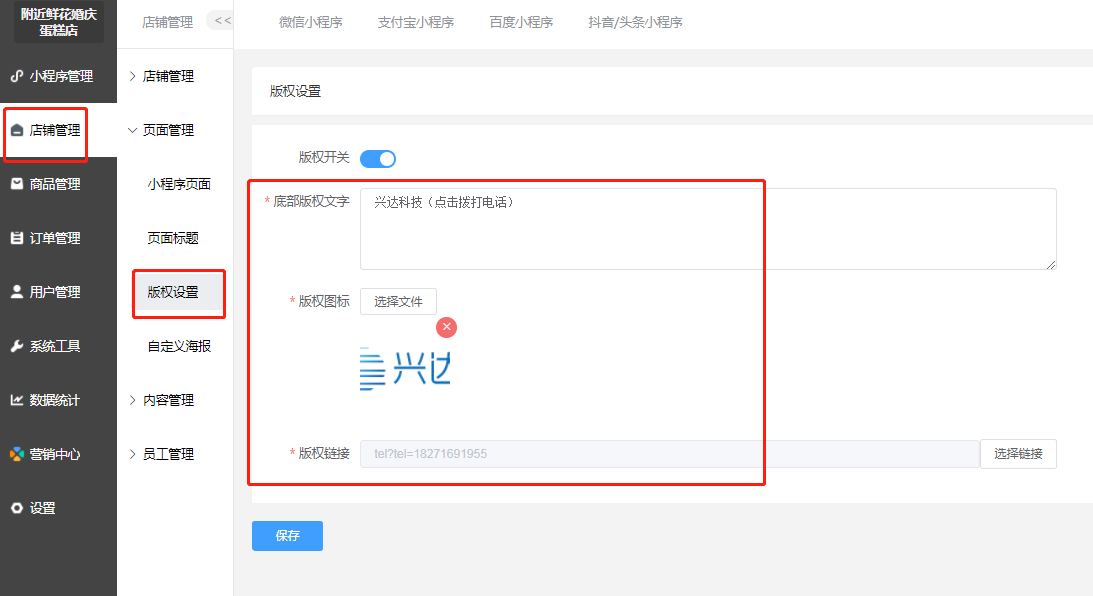The height and width of the screenshot is (596, 1093).
Task: Expand the 员工管理 submenu group
Action: [162, 454]
